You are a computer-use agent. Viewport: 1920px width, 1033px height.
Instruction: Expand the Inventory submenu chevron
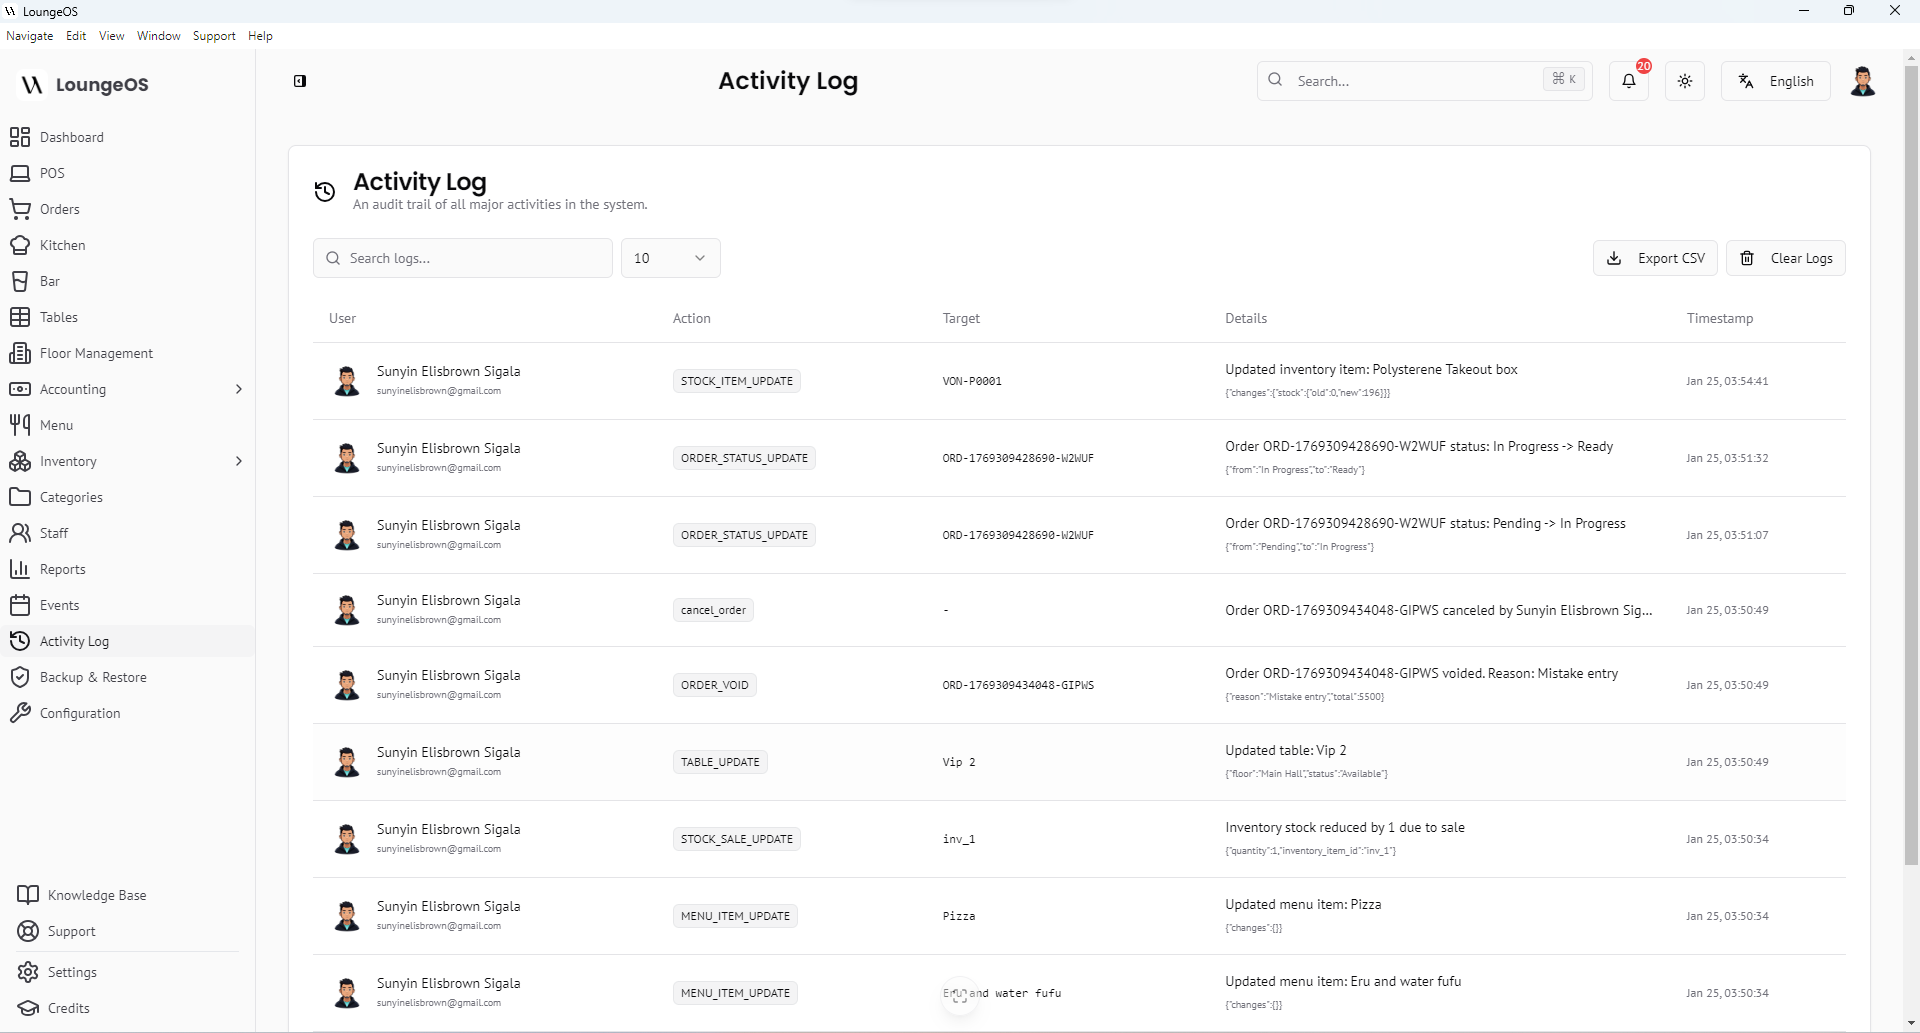[x=238, y=461]
